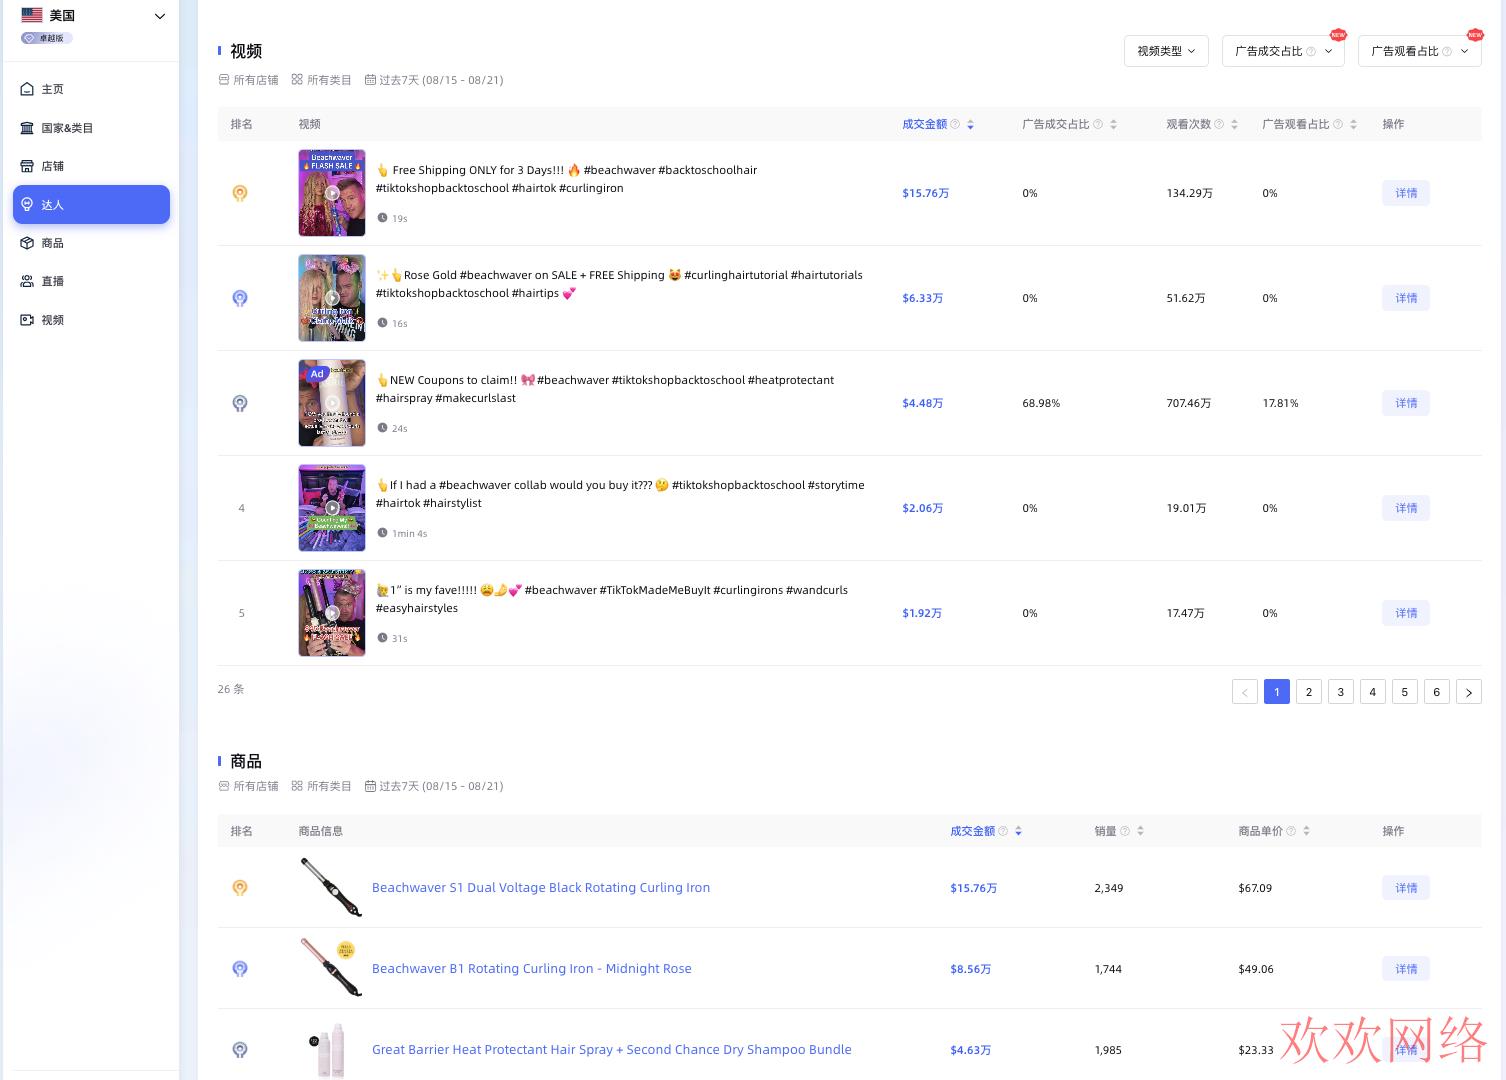Click the next page arrow
This screenshot has width=1506, height=1080.
(1469, 692)
